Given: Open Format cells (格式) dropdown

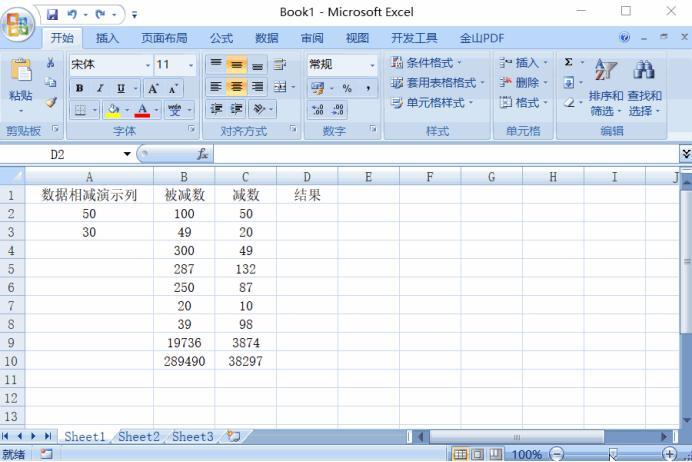Looking at the screenshot, I should pyautogui.click(x=523, y=103).
